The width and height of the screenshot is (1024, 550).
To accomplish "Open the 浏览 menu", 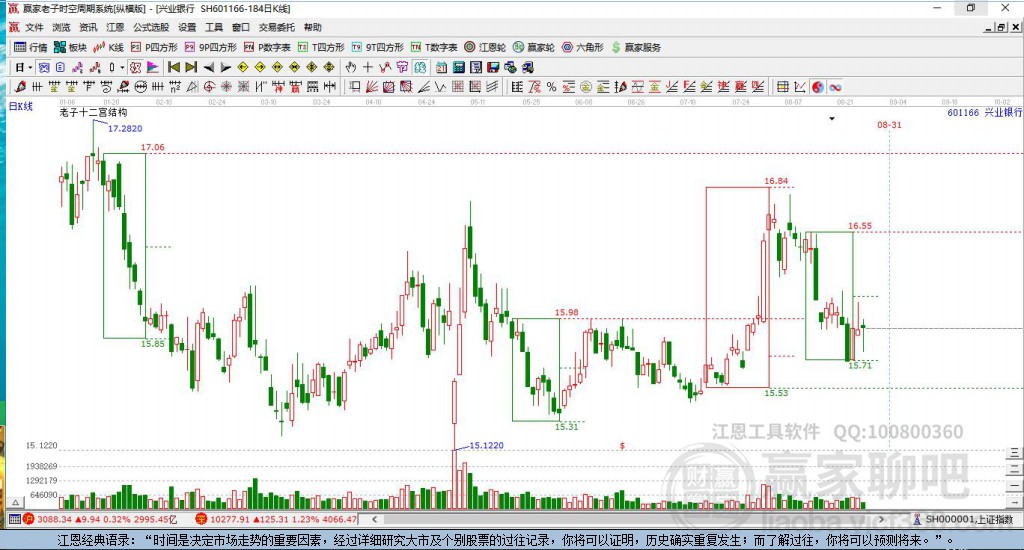I will [61, 27].
